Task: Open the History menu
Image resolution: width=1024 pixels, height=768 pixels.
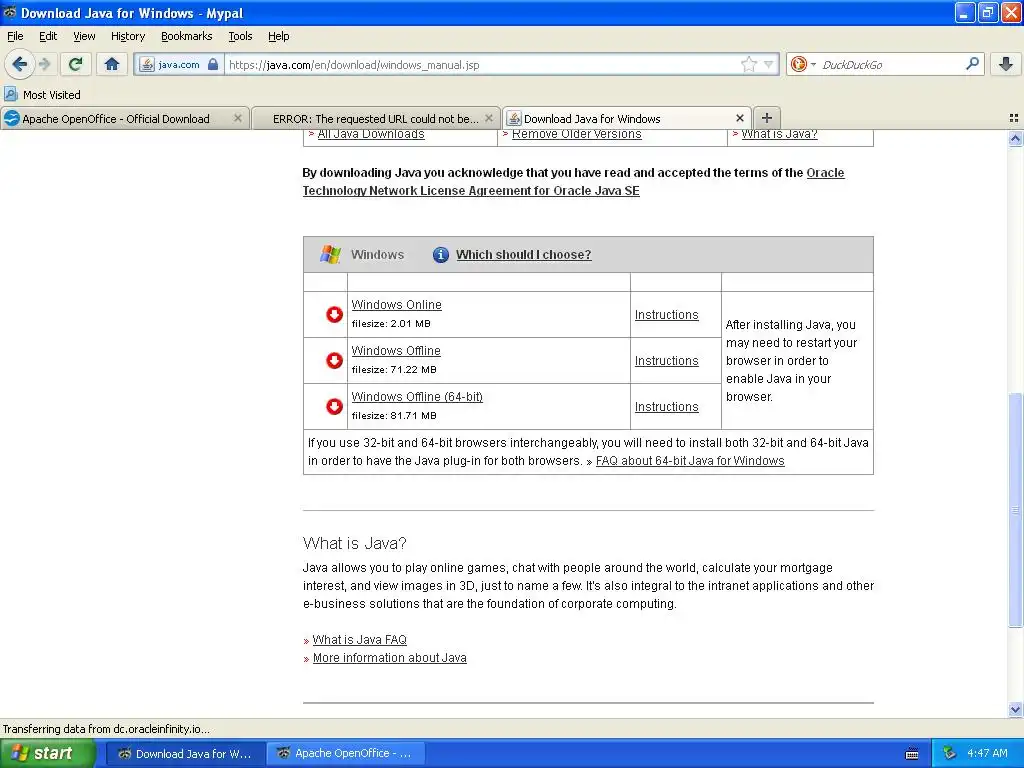Action: pos(128,36)
